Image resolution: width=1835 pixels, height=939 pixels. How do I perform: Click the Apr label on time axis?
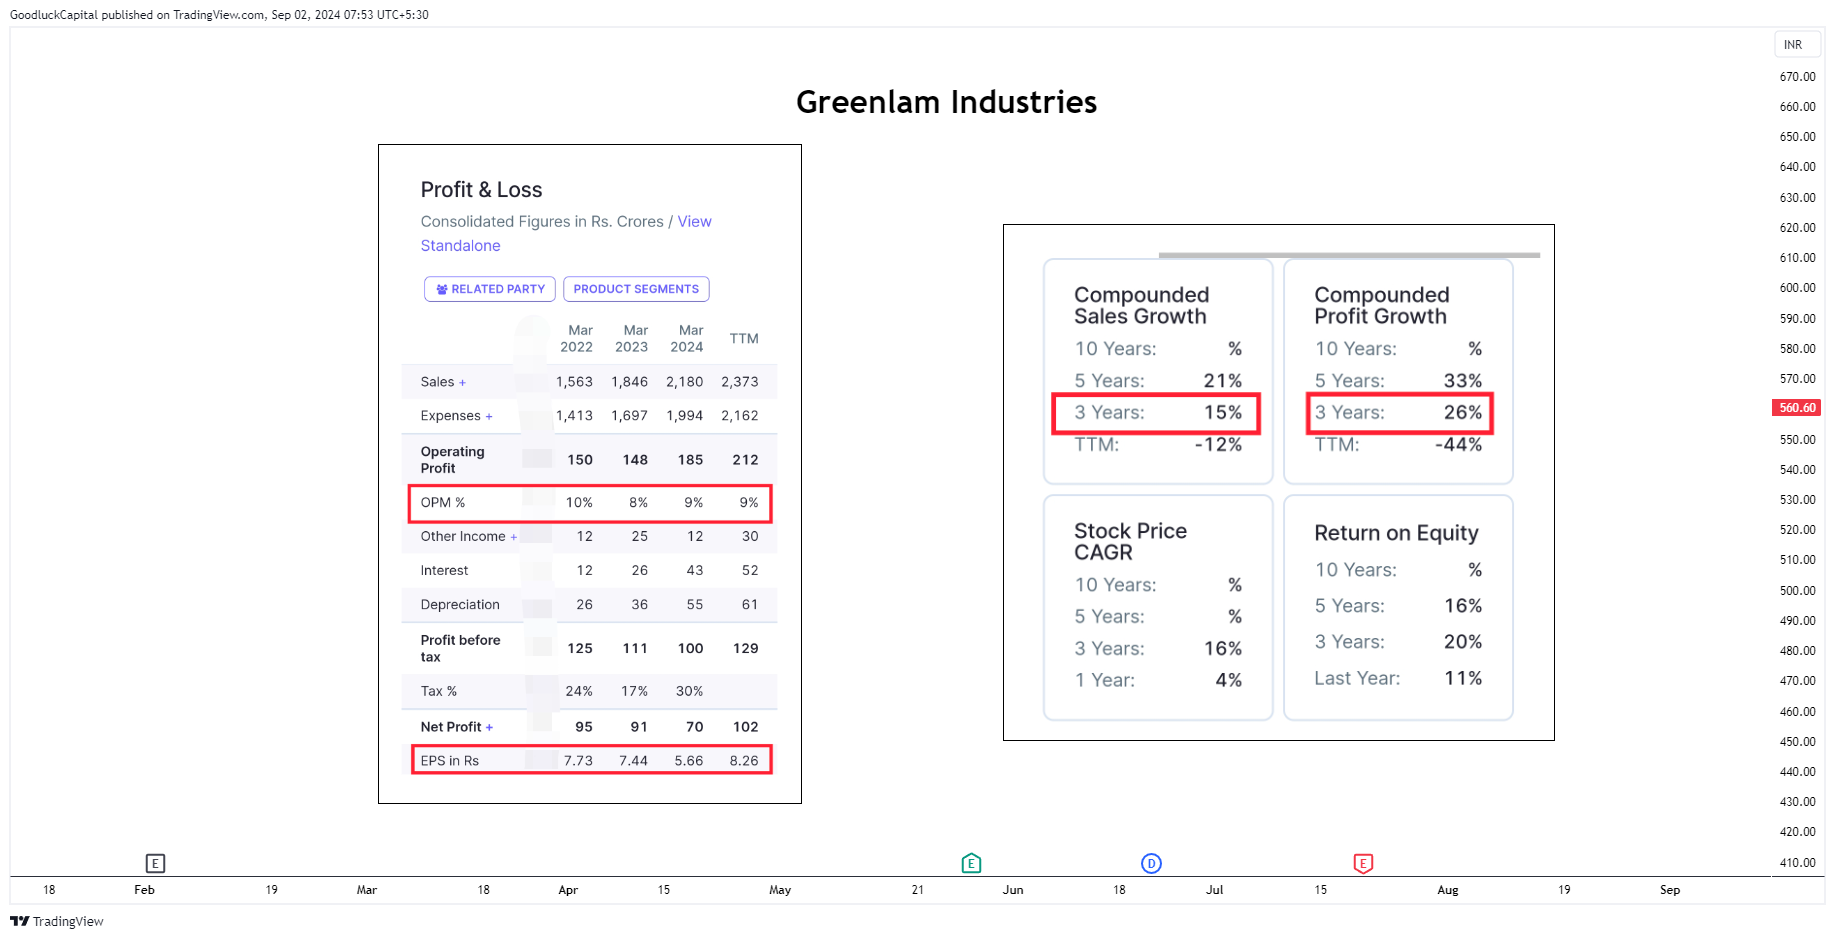point(568,890)
